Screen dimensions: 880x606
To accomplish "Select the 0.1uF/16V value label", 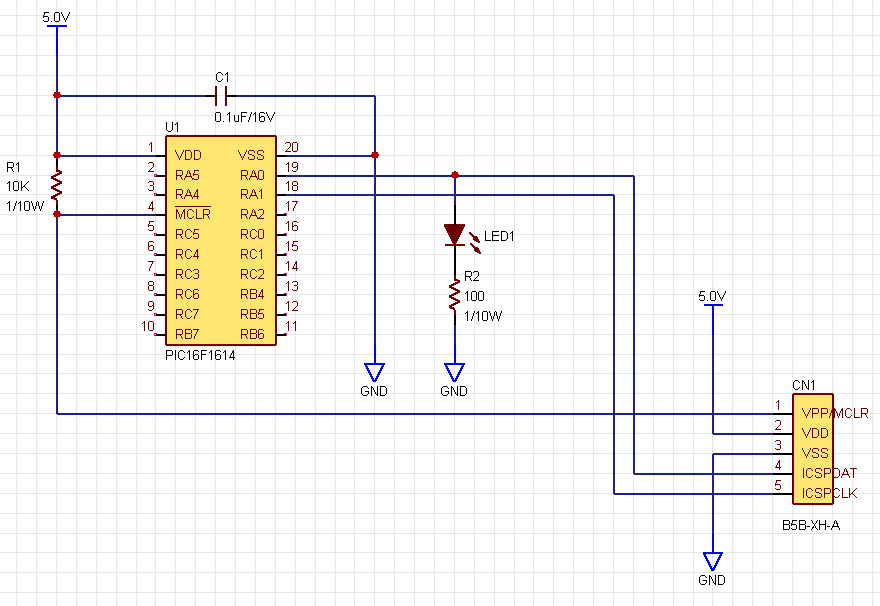I will (x=244, y=117).
